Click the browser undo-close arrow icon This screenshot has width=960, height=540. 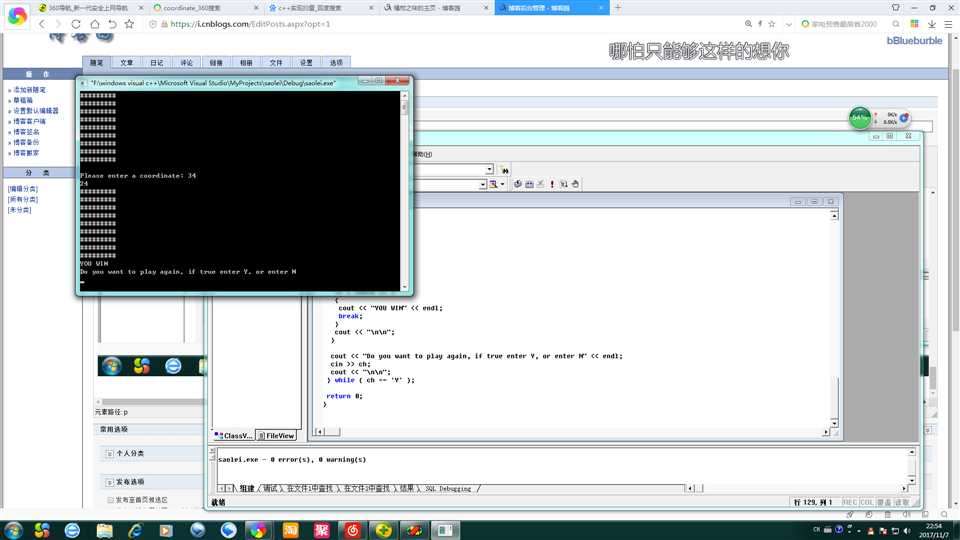[x=112, y=24]
